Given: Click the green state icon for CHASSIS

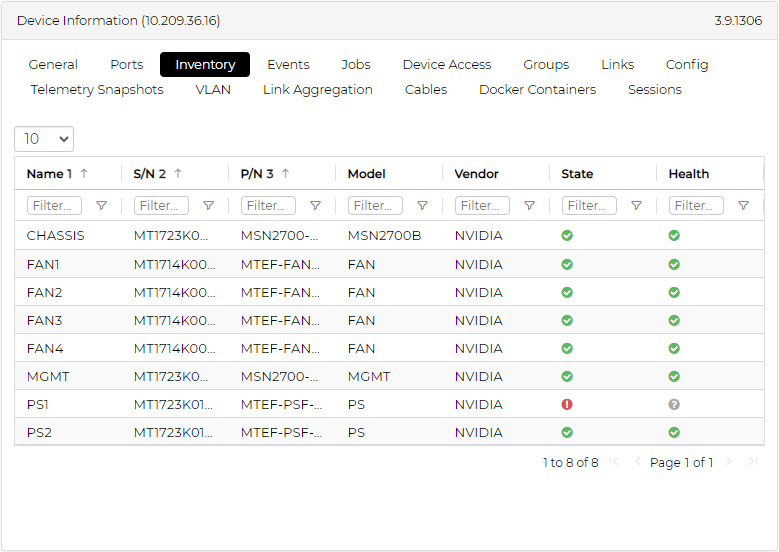Looking at the screenshot, I should pos(567,237).
